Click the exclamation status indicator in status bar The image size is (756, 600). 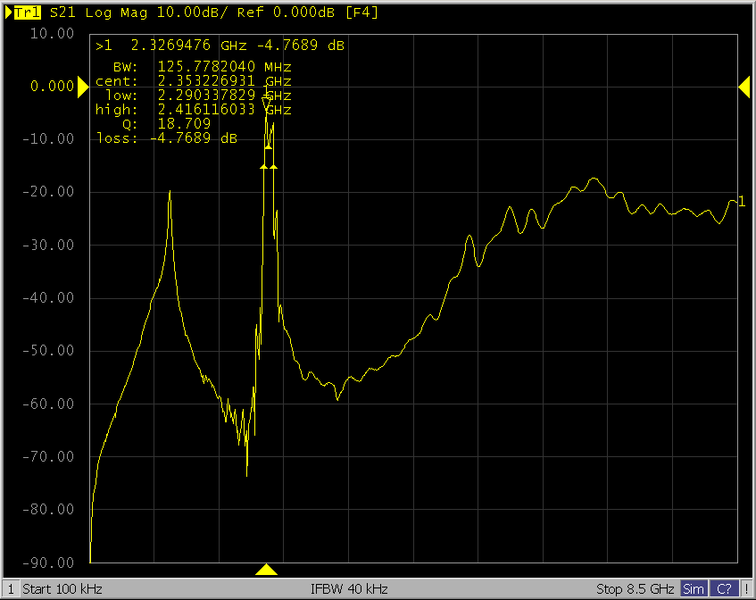[746, 588]
